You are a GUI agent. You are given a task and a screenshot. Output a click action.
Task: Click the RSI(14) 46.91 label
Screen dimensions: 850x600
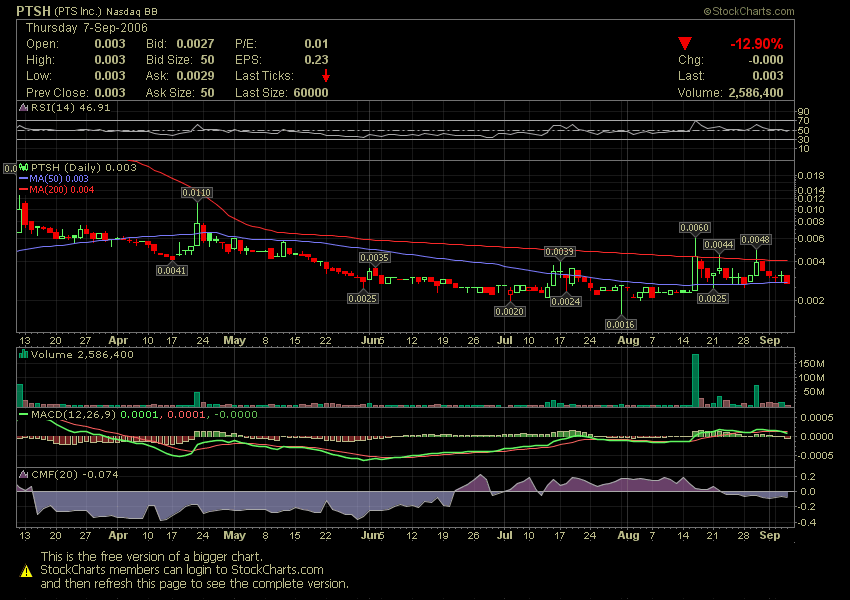click(70, 107)
